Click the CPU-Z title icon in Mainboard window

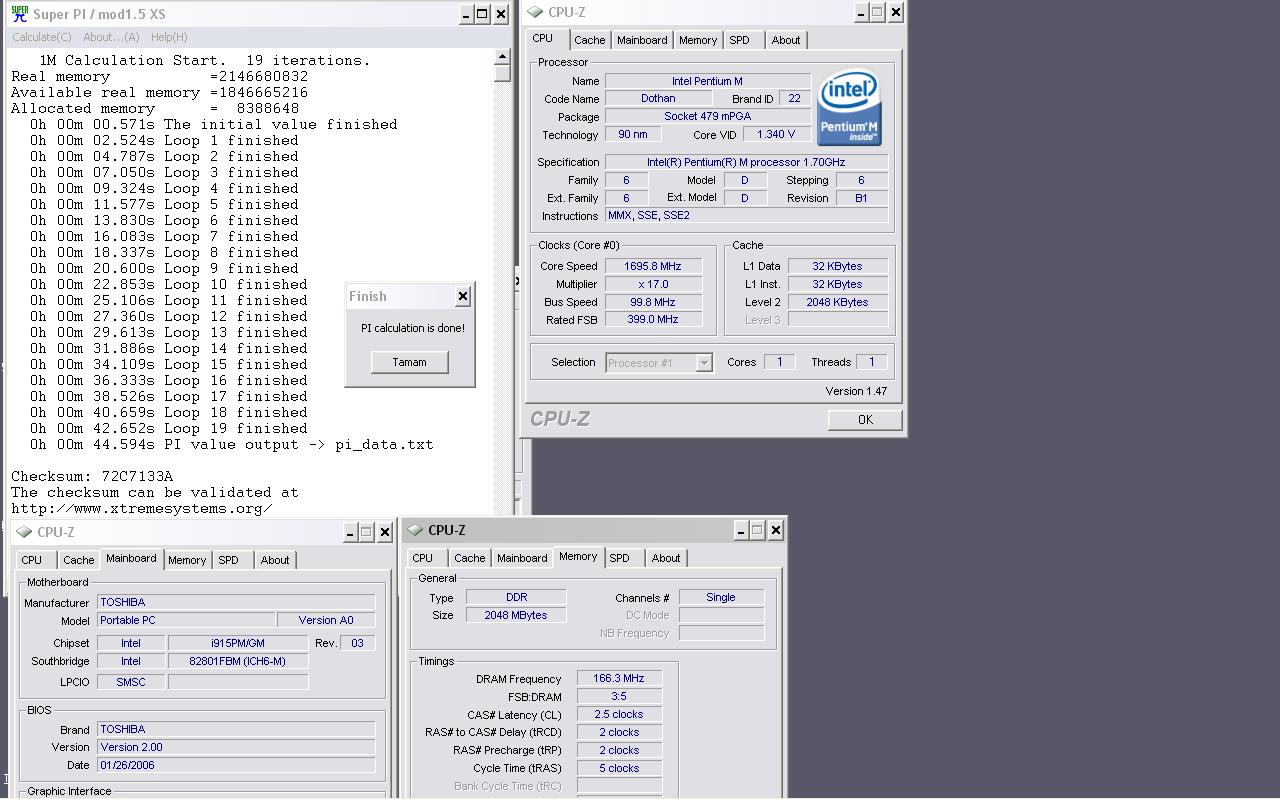(x=25, y=532)
